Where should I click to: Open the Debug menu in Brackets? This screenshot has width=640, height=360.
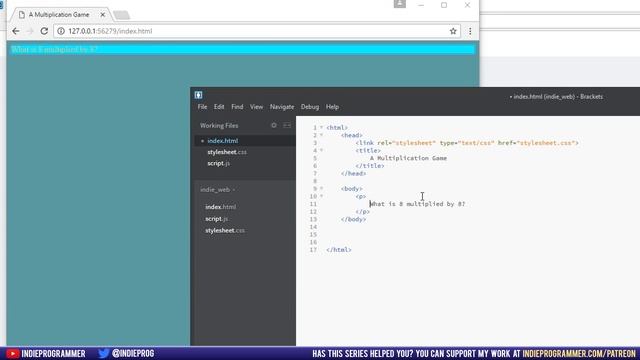(x=310, y=107)
